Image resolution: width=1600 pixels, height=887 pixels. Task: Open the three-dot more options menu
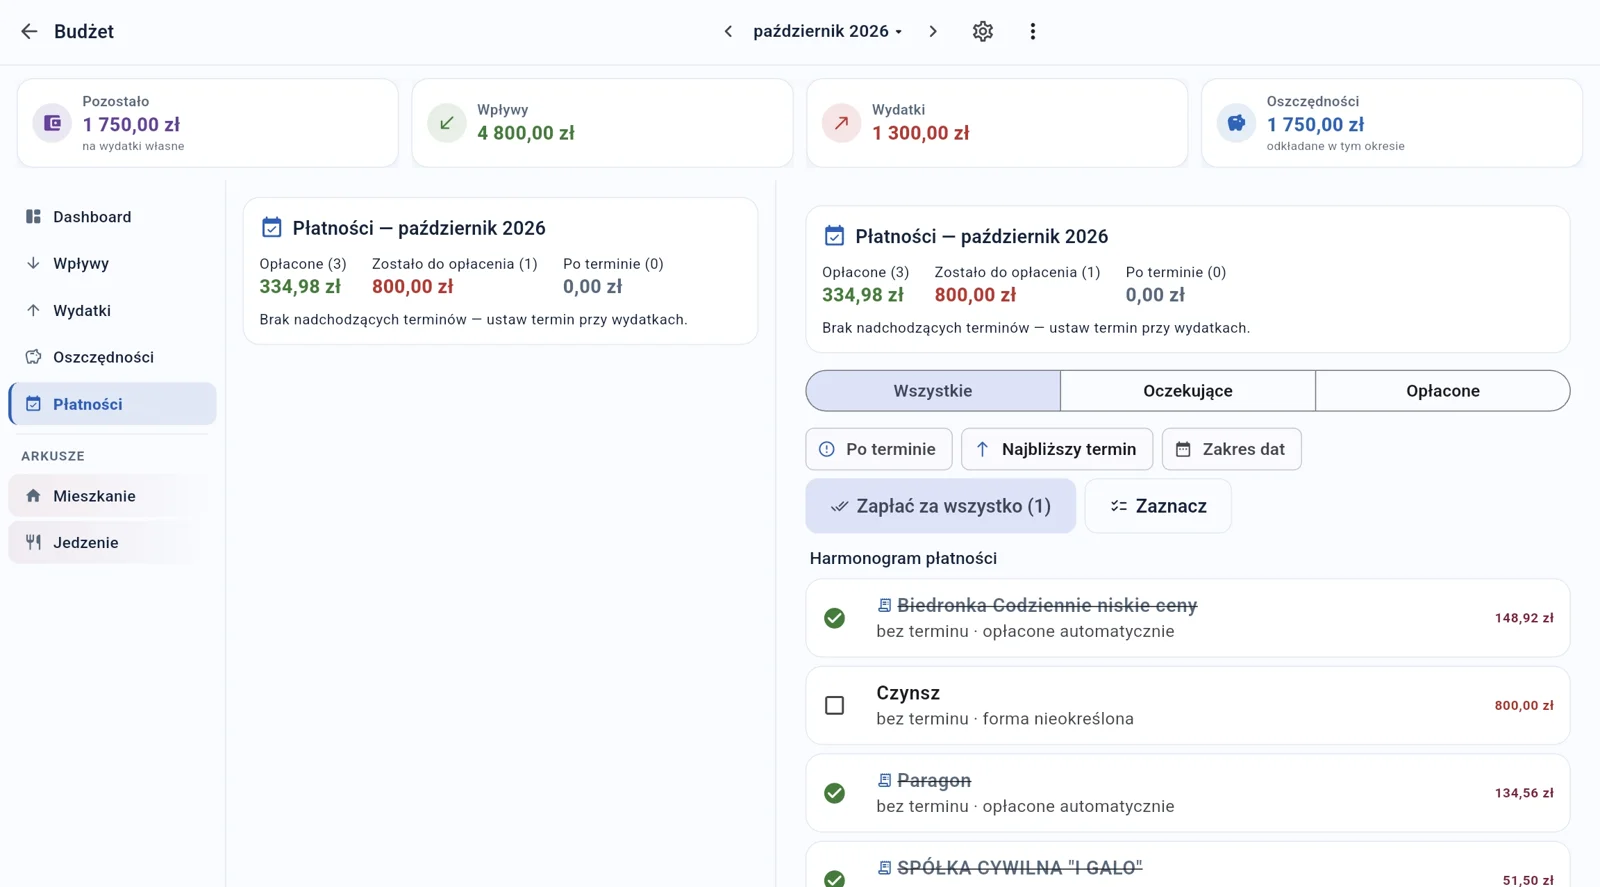tap(1033, 31)
